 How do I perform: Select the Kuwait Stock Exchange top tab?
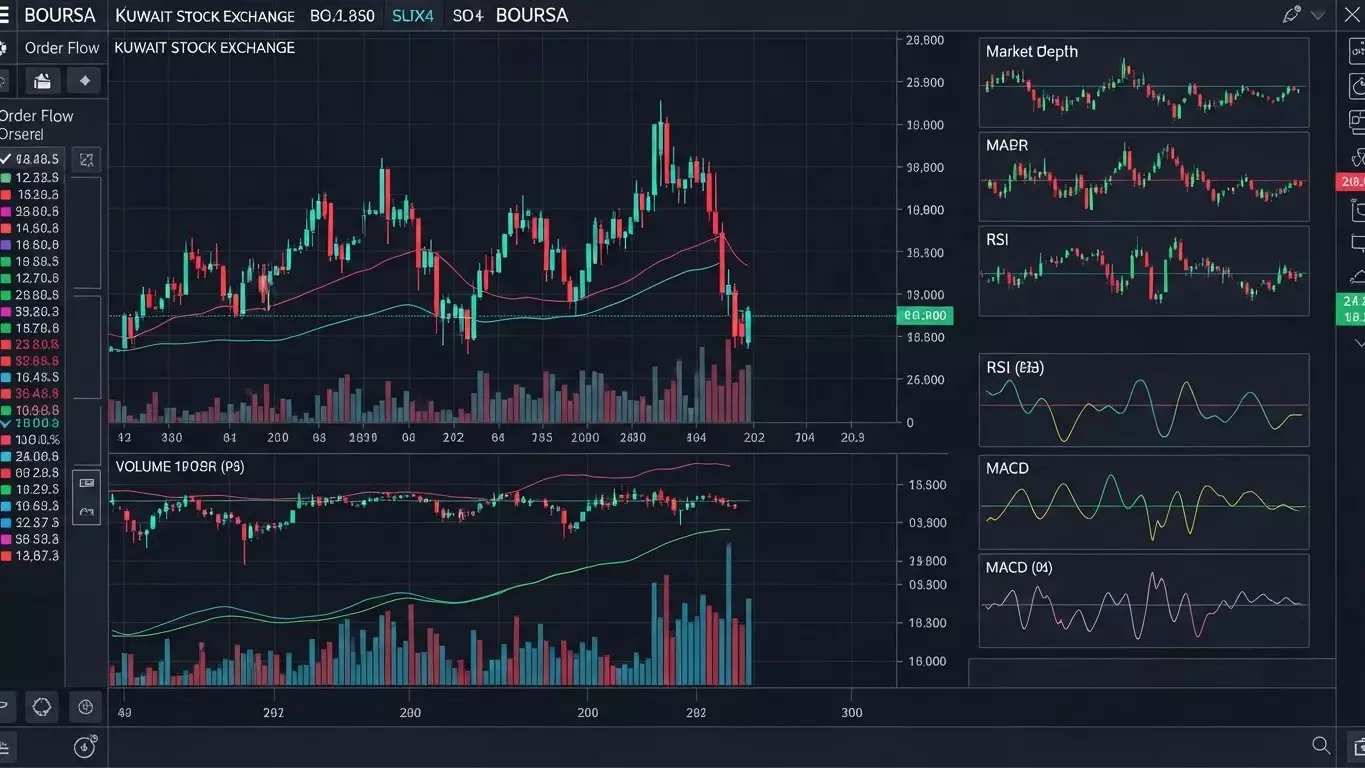tap(205, 16)
